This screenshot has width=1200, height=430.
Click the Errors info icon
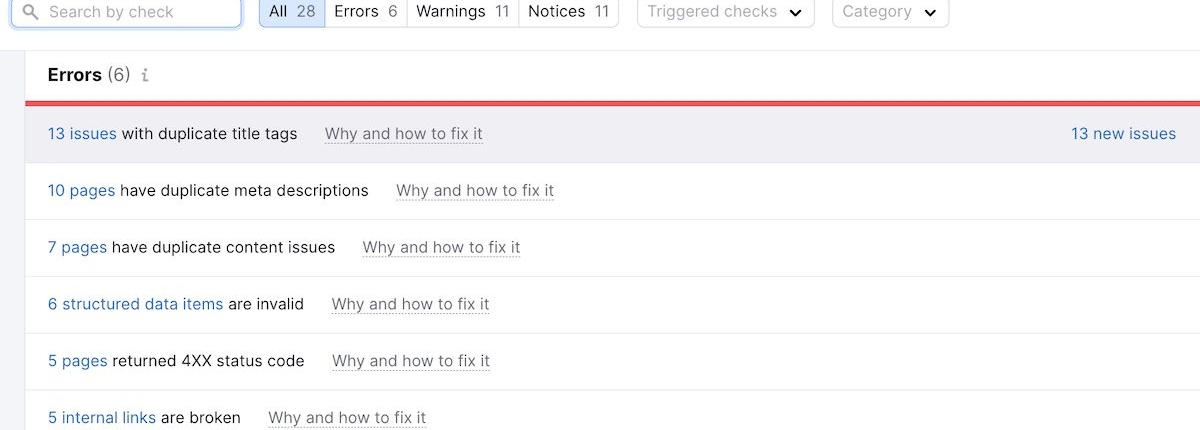point(145,75)
